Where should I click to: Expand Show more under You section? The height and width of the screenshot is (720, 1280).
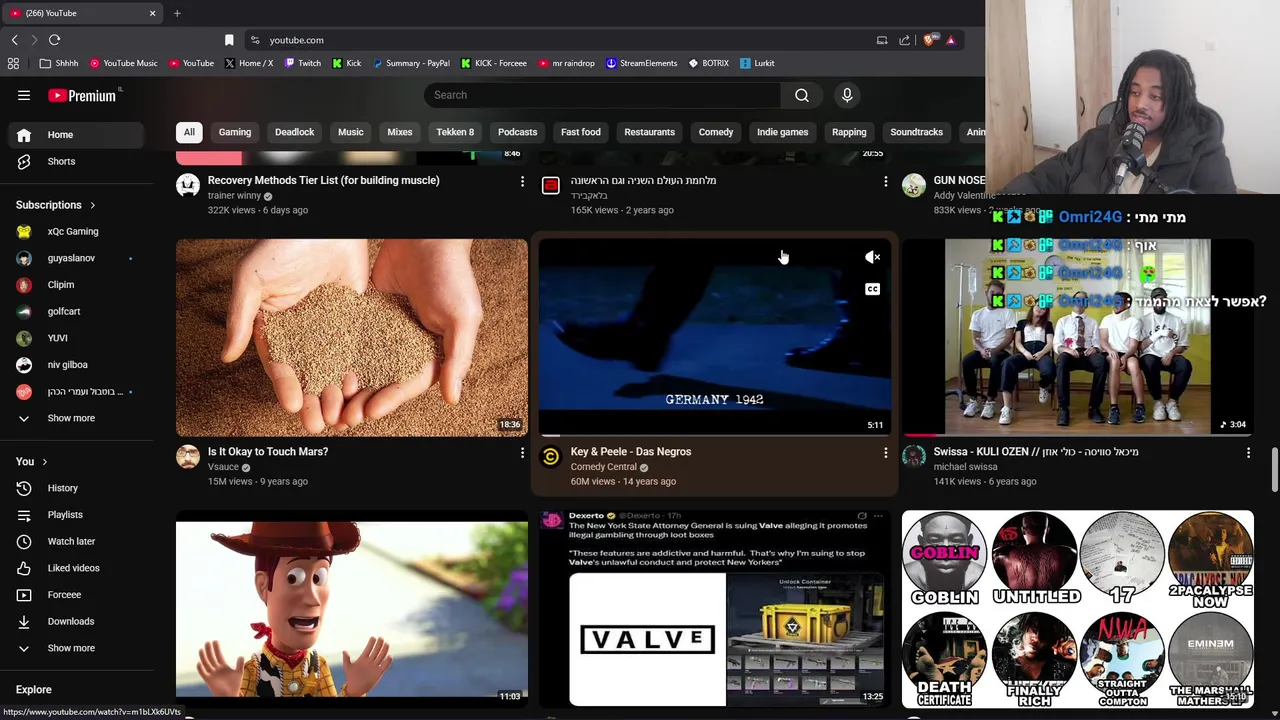(78, 648)
